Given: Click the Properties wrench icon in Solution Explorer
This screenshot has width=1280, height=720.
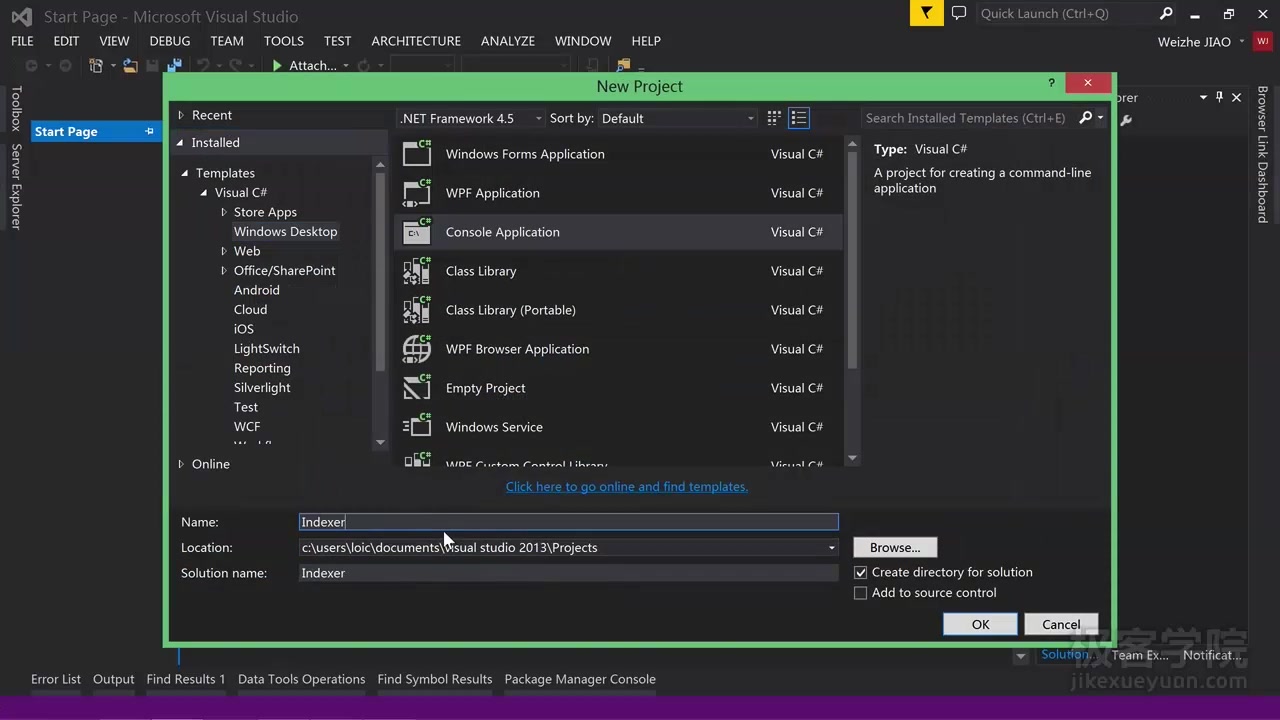Looking at the screenshot, I should (1126, 120).
